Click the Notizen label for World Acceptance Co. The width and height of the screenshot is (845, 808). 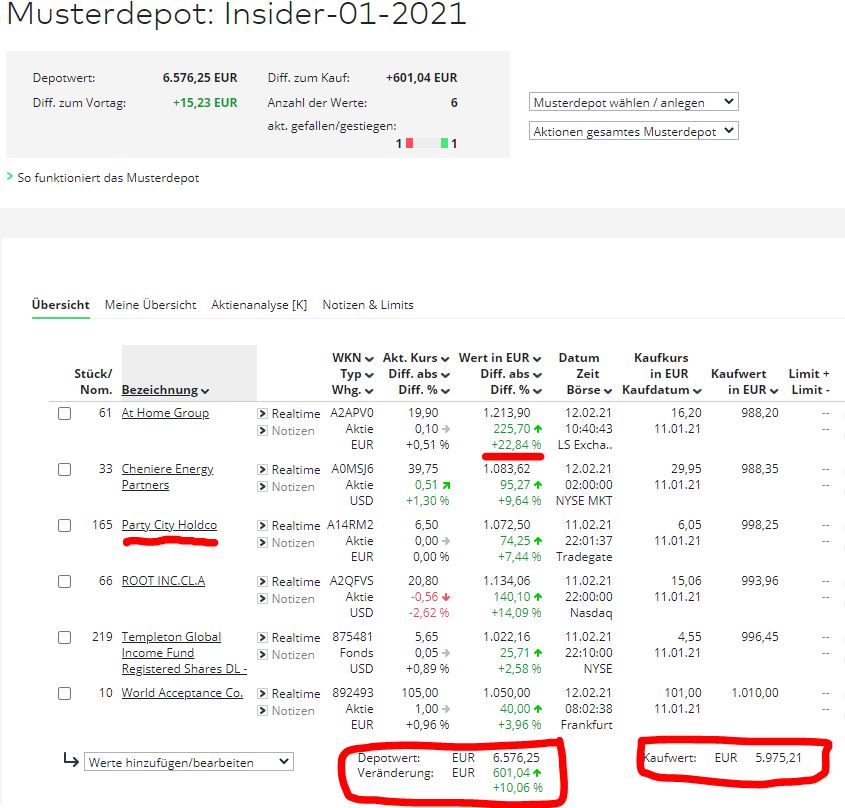pos(293,711)
